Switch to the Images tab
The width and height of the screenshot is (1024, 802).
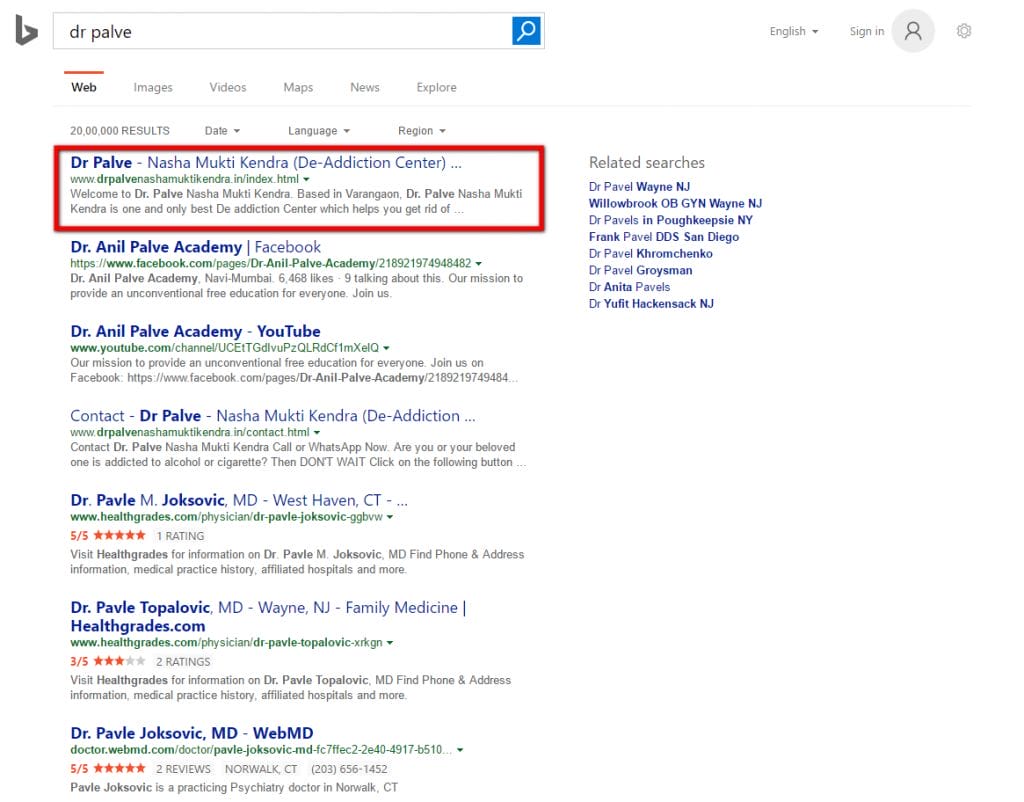(153, 87)
